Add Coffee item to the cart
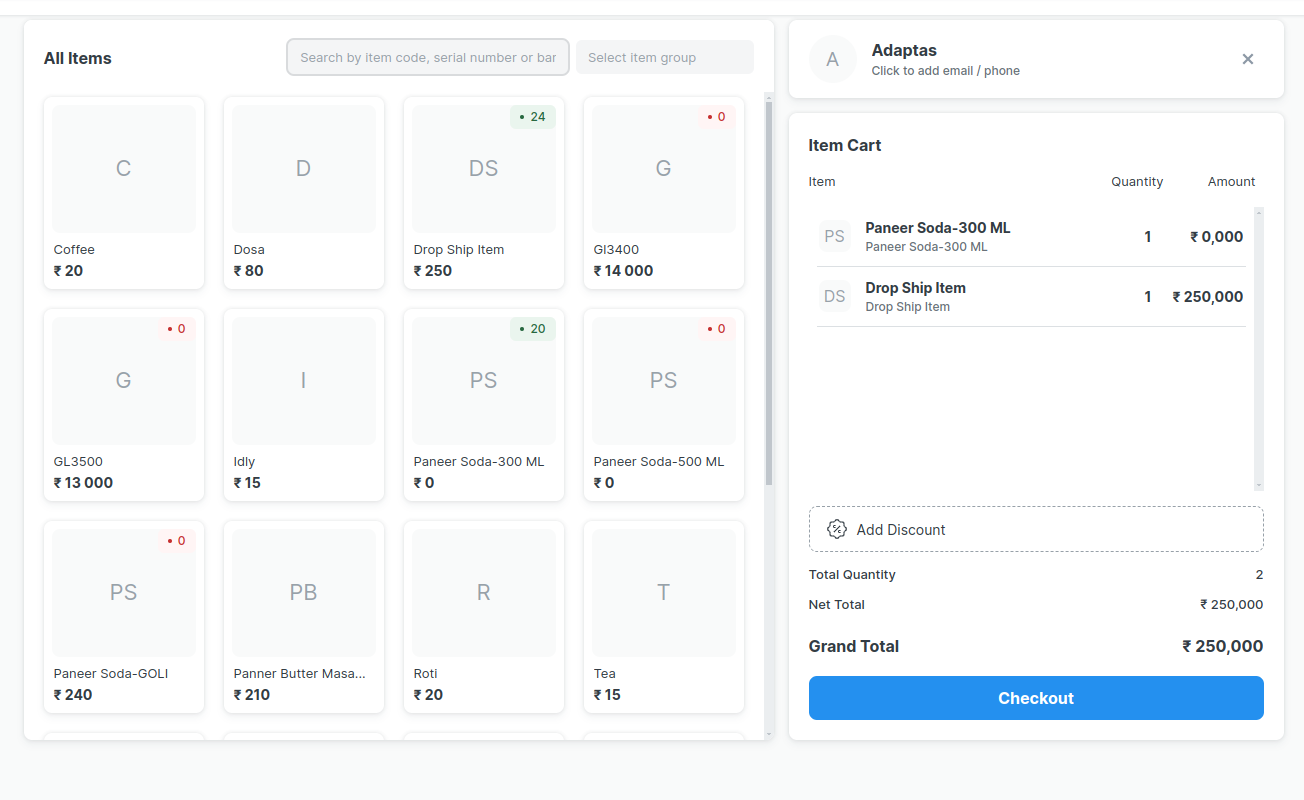The height and width of the screenshot is (800, 1304). click(x=124, y=193)
